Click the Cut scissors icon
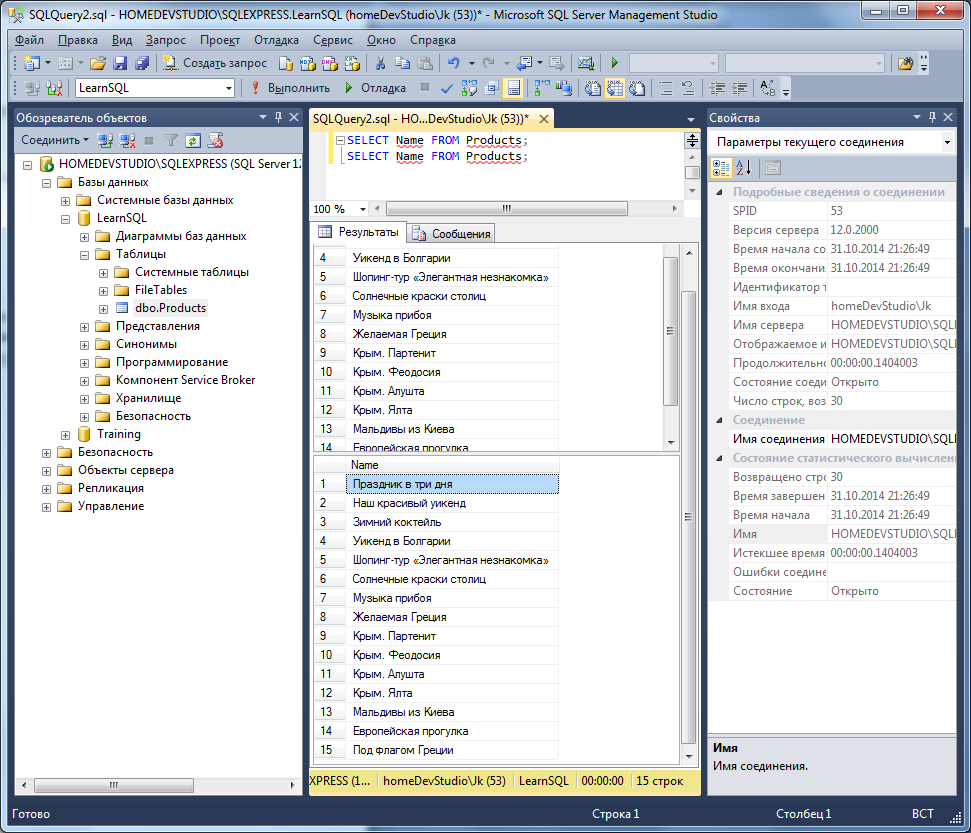 (x=380, y=63)
